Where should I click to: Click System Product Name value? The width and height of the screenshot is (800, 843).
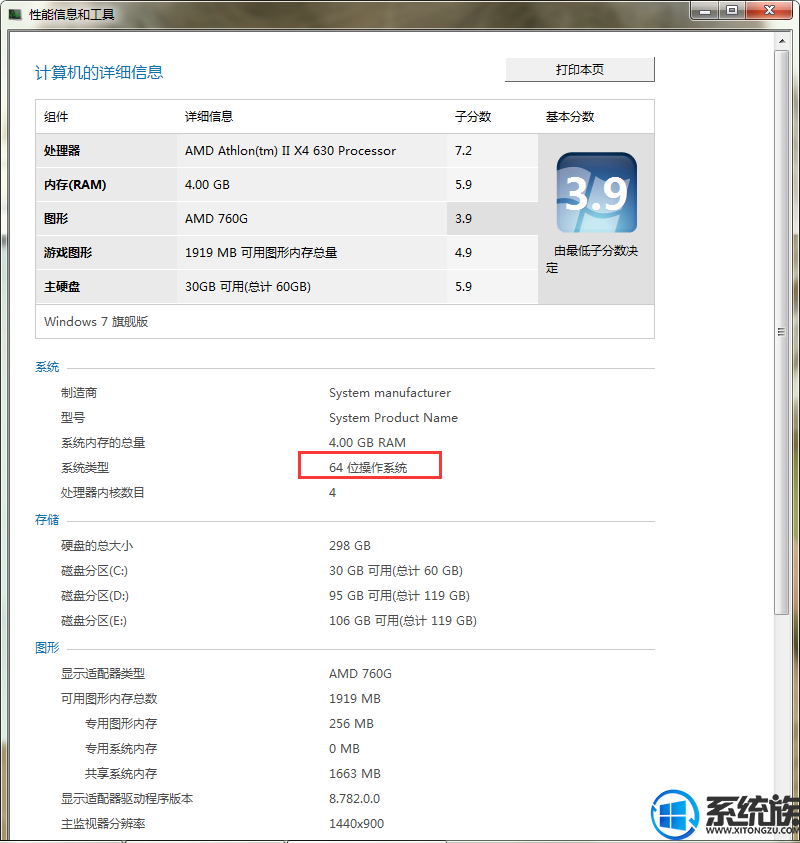(393, 418)
